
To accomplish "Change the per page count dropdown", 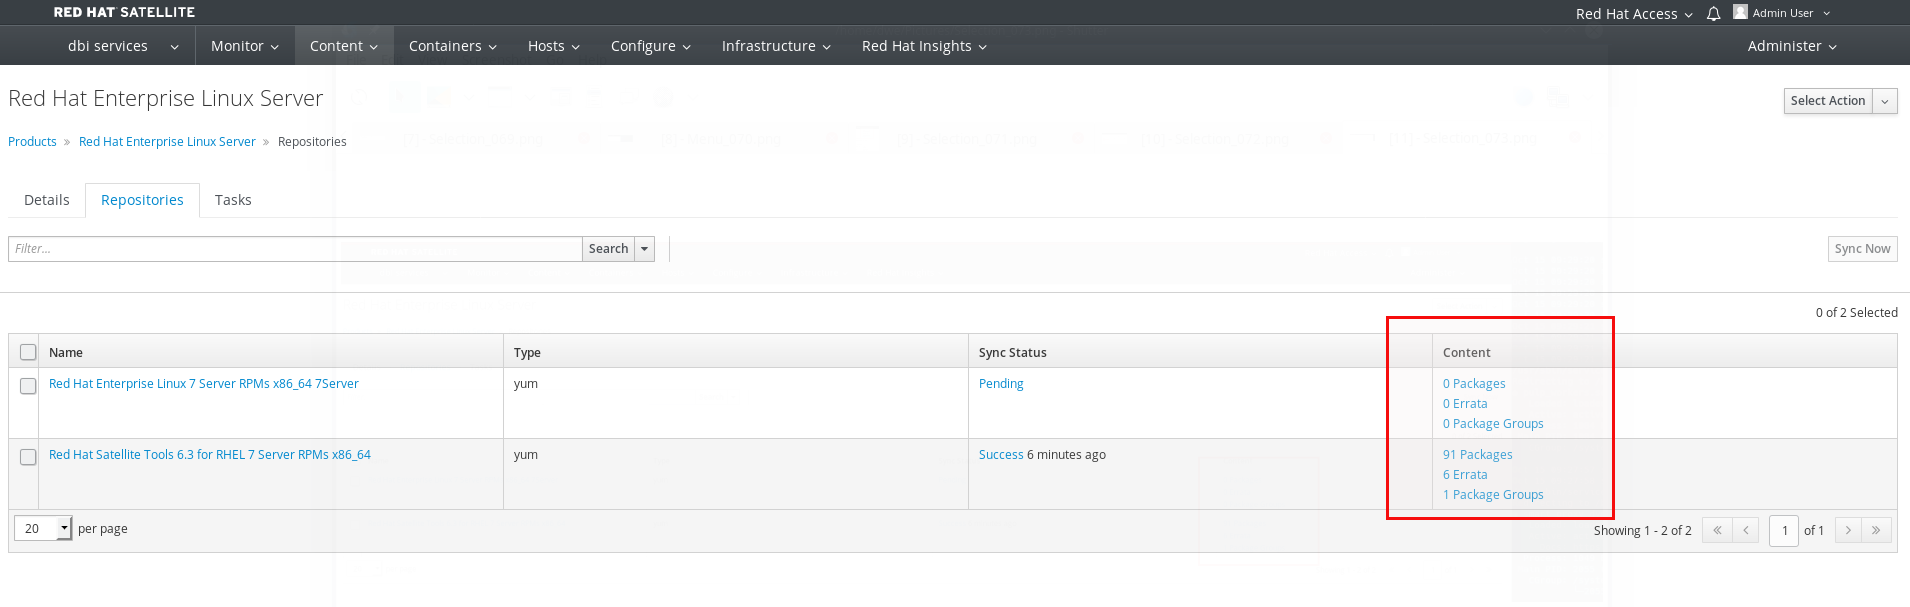I will tap(43, 528).
